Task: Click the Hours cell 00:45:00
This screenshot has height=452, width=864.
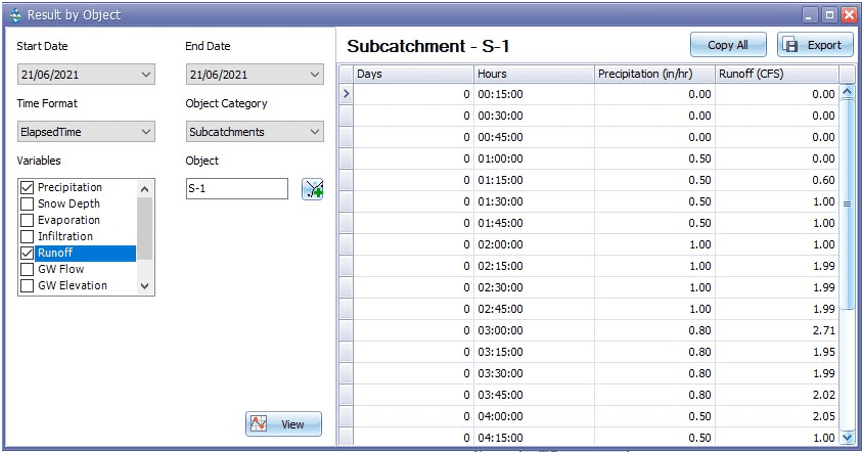Action: coord(534,137)
